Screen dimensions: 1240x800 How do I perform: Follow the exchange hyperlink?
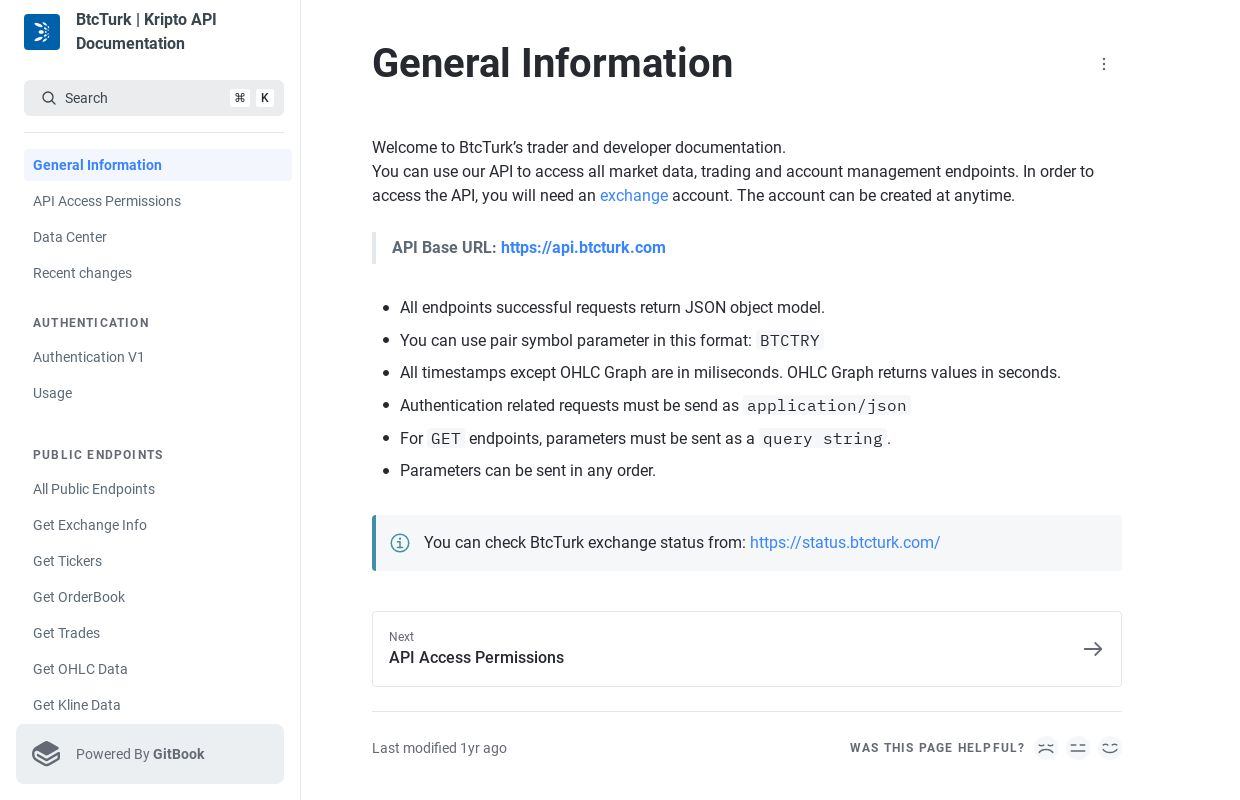click(x=634, y=196)
